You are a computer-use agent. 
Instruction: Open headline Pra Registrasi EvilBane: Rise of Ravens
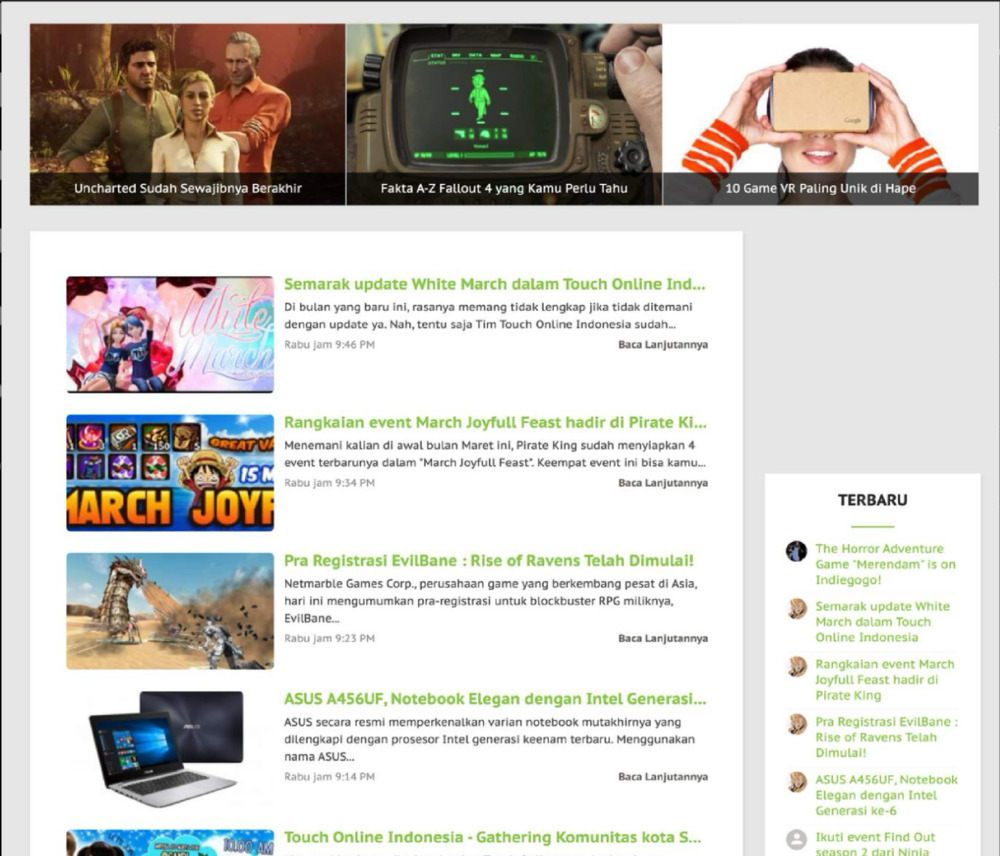coord(489,561)
